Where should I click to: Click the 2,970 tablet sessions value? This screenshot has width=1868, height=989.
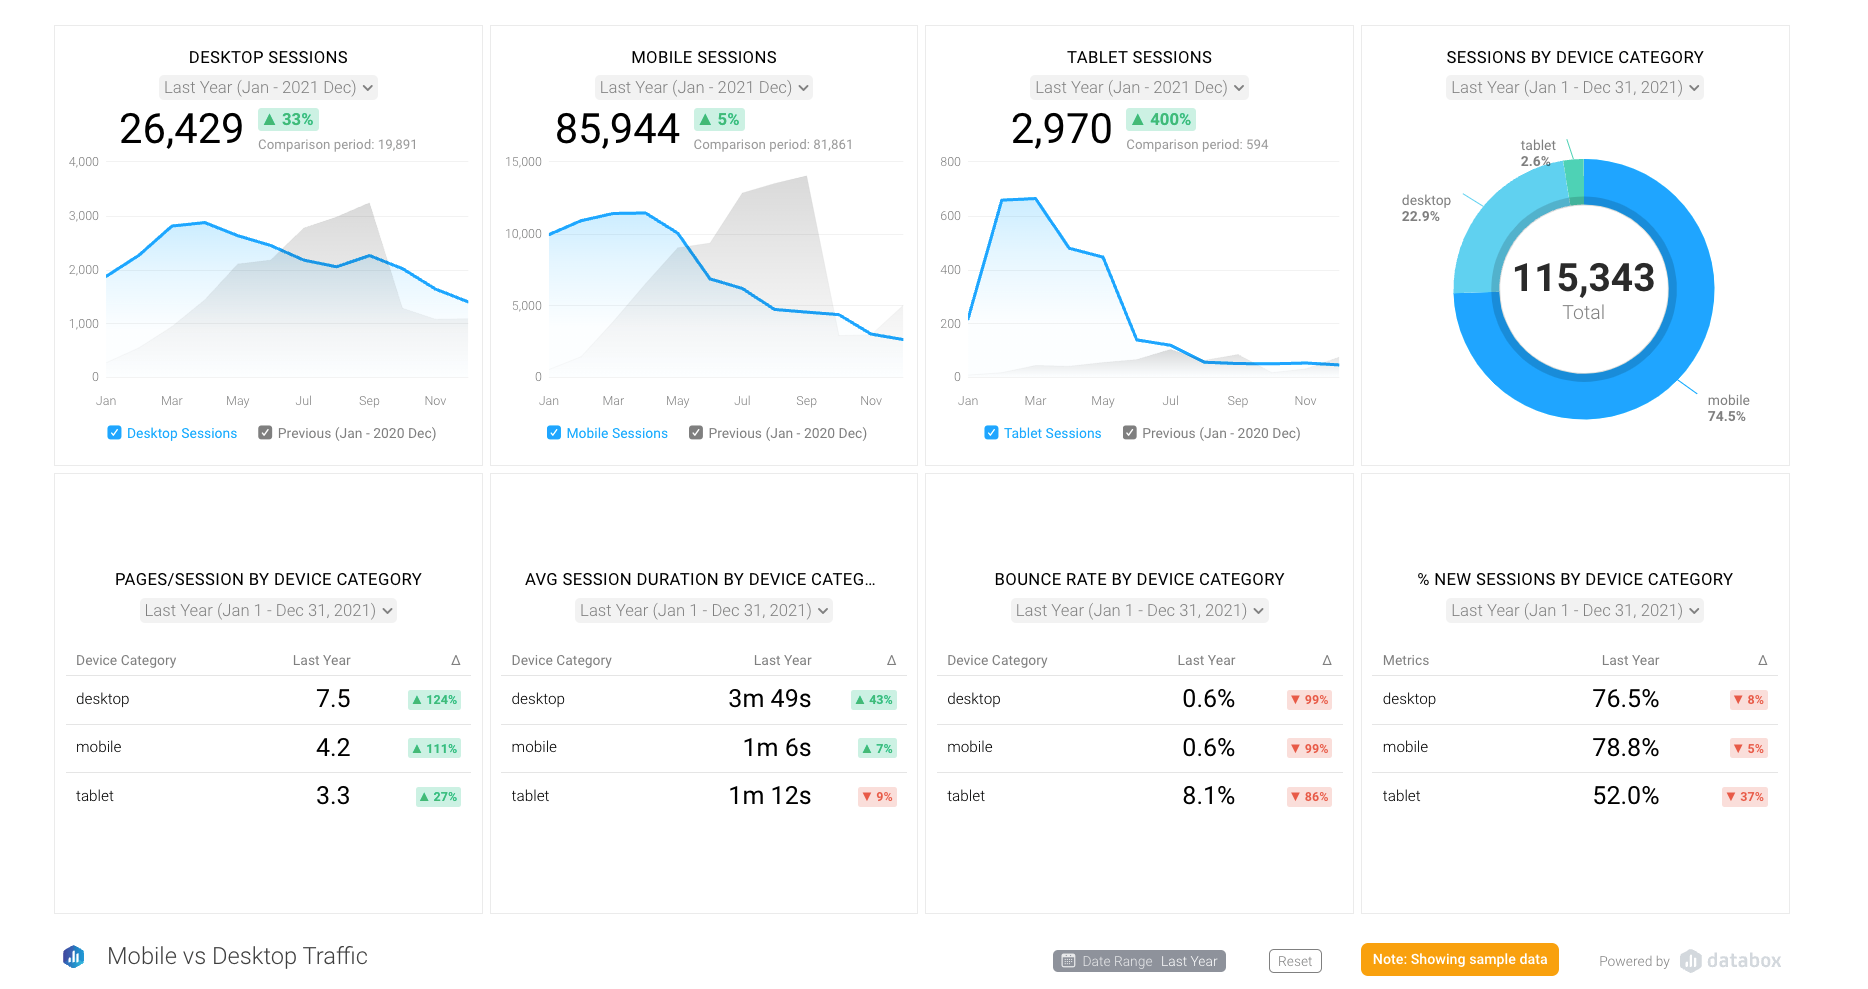pos(1061,129)
